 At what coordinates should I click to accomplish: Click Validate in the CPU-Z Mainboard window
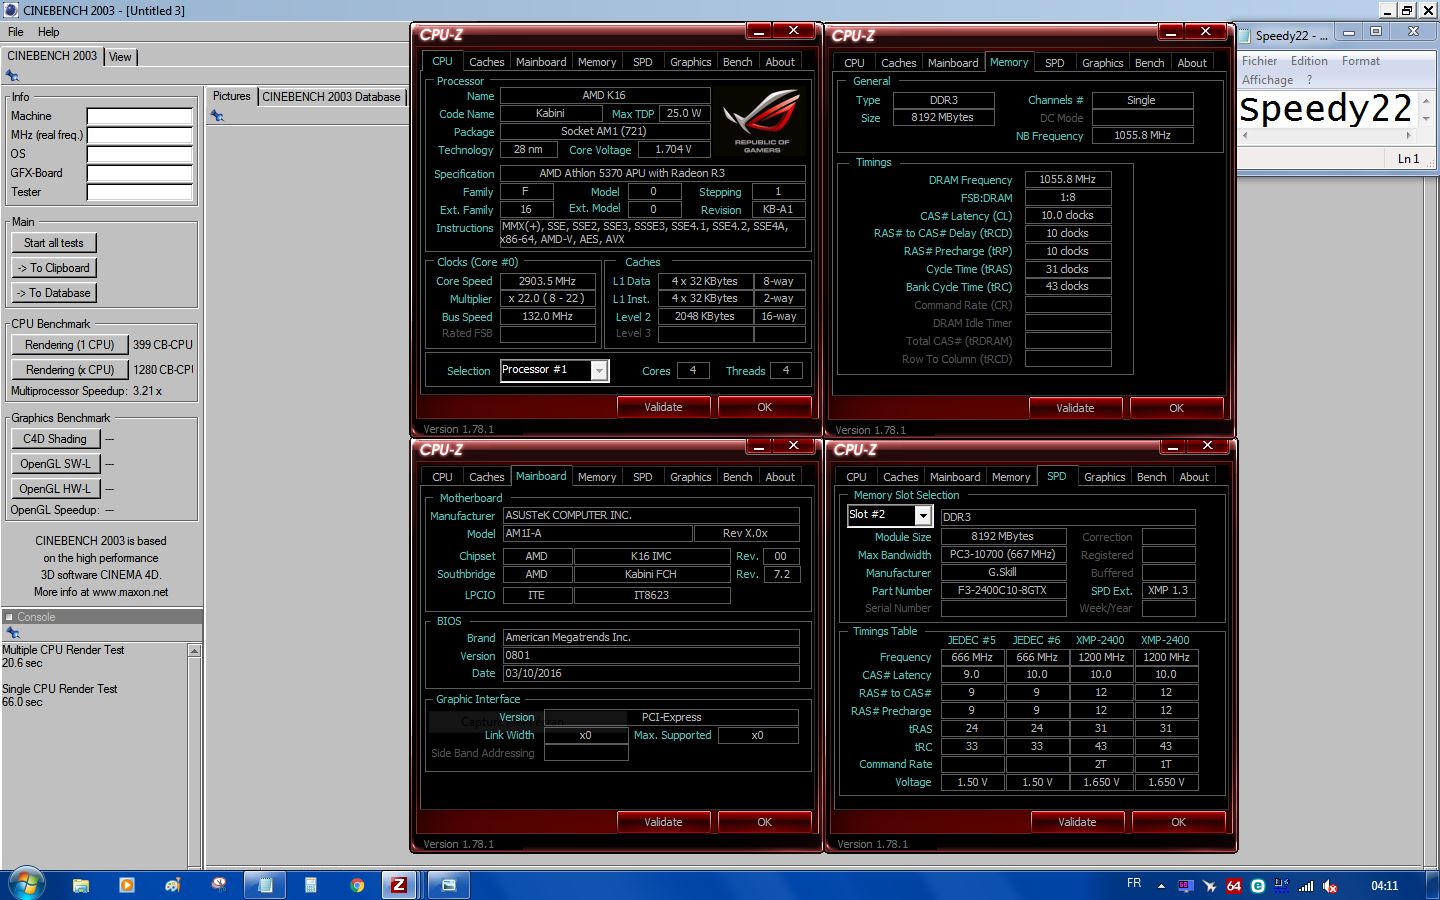tap(663, 822)
